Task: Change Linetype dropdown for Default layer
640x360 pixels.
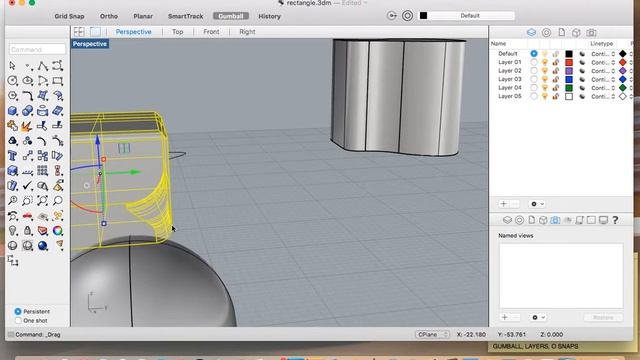Action: pos(603,54)
